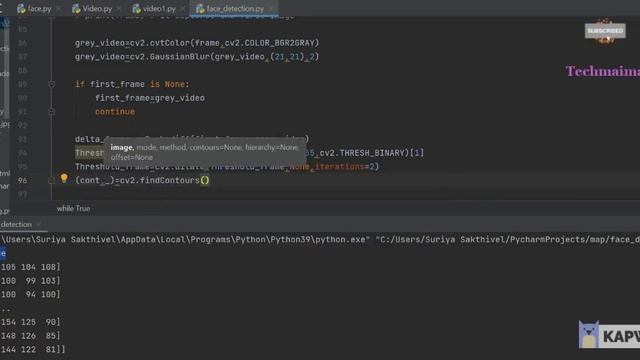
Task: Toggle the fold marker beside the continue line
Action: 52,111
